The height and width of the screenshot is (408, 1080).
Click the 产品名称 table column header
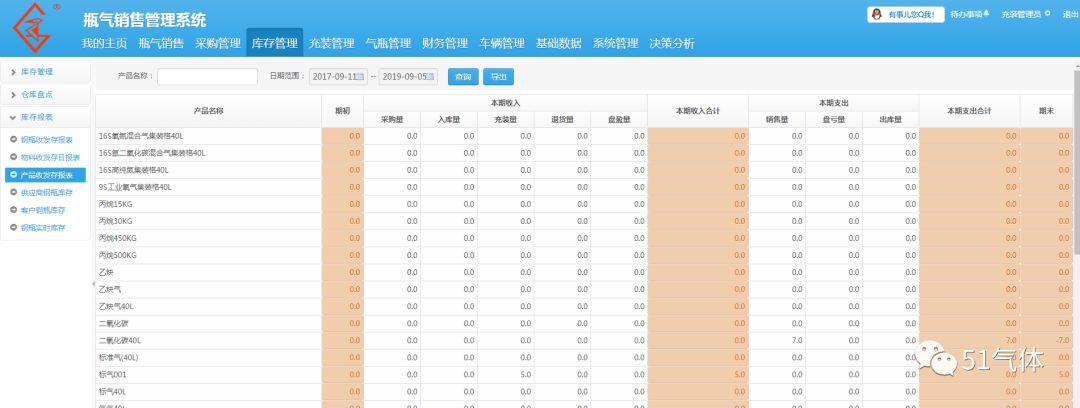pyautogui.click(x=208, y=111)
